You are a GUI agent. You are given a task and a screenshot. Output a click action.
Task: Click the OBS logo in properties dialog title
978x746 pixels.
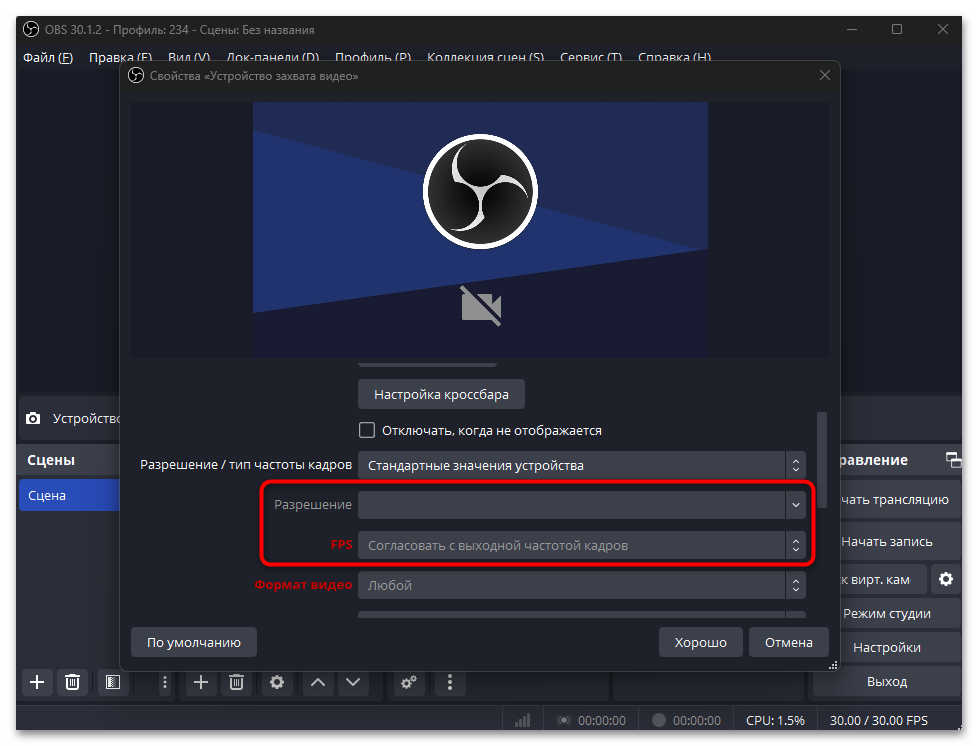click(x=136, y=76)
